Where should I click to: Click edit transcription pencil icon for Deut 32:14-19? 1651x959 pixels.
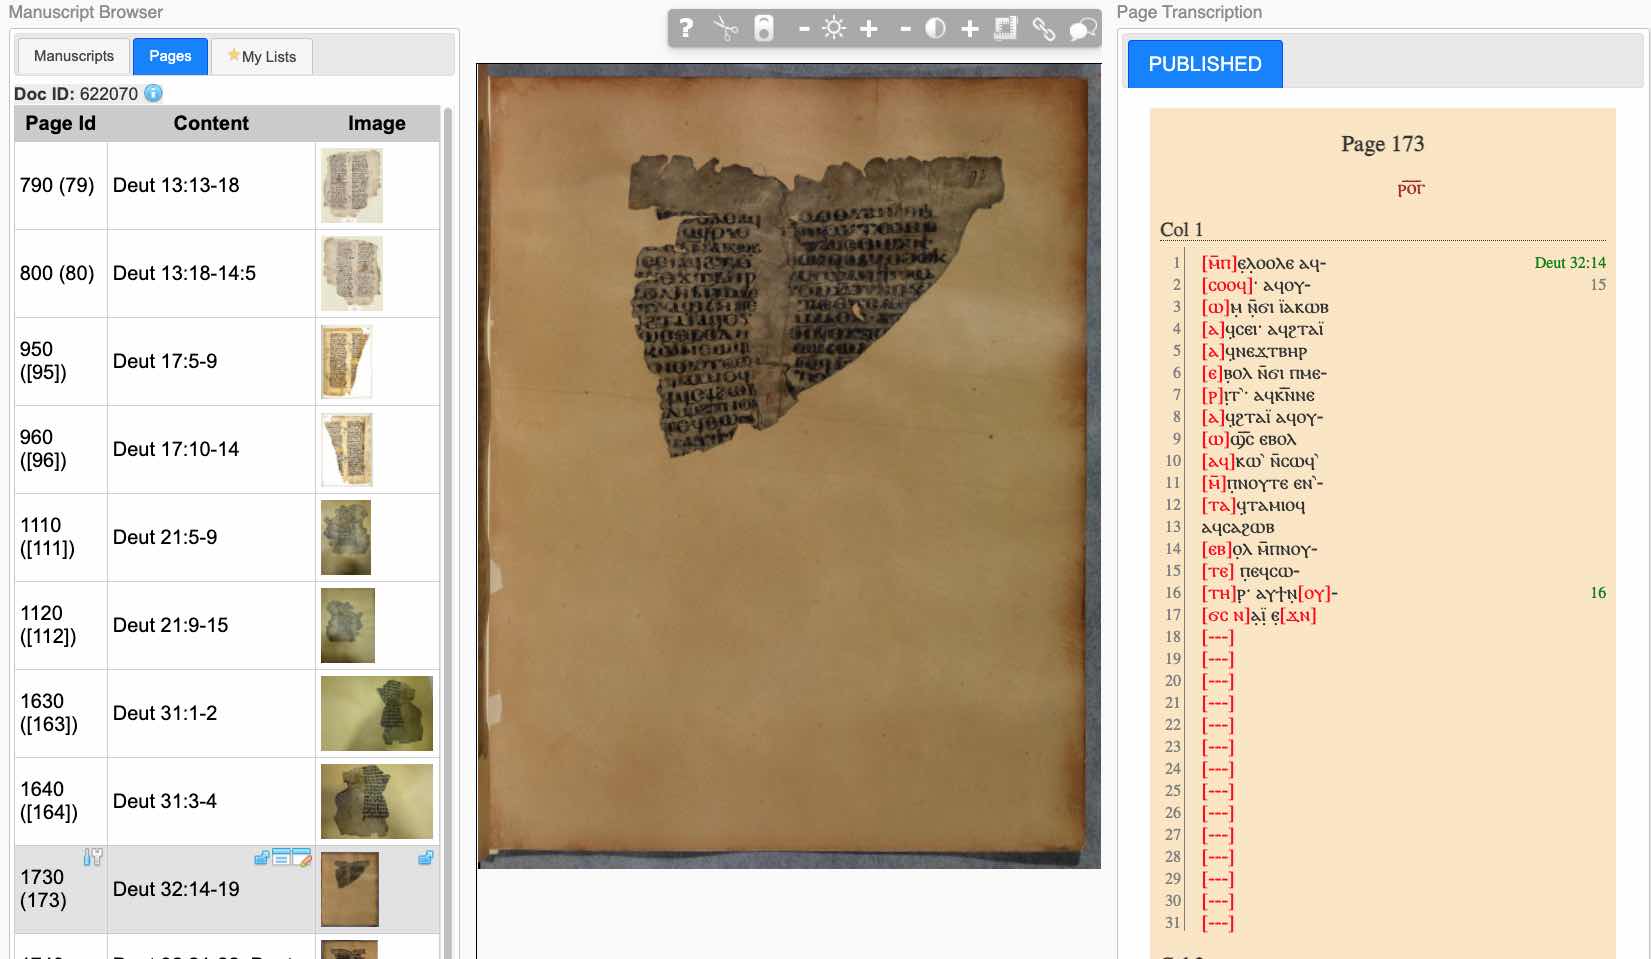[302, 857]
